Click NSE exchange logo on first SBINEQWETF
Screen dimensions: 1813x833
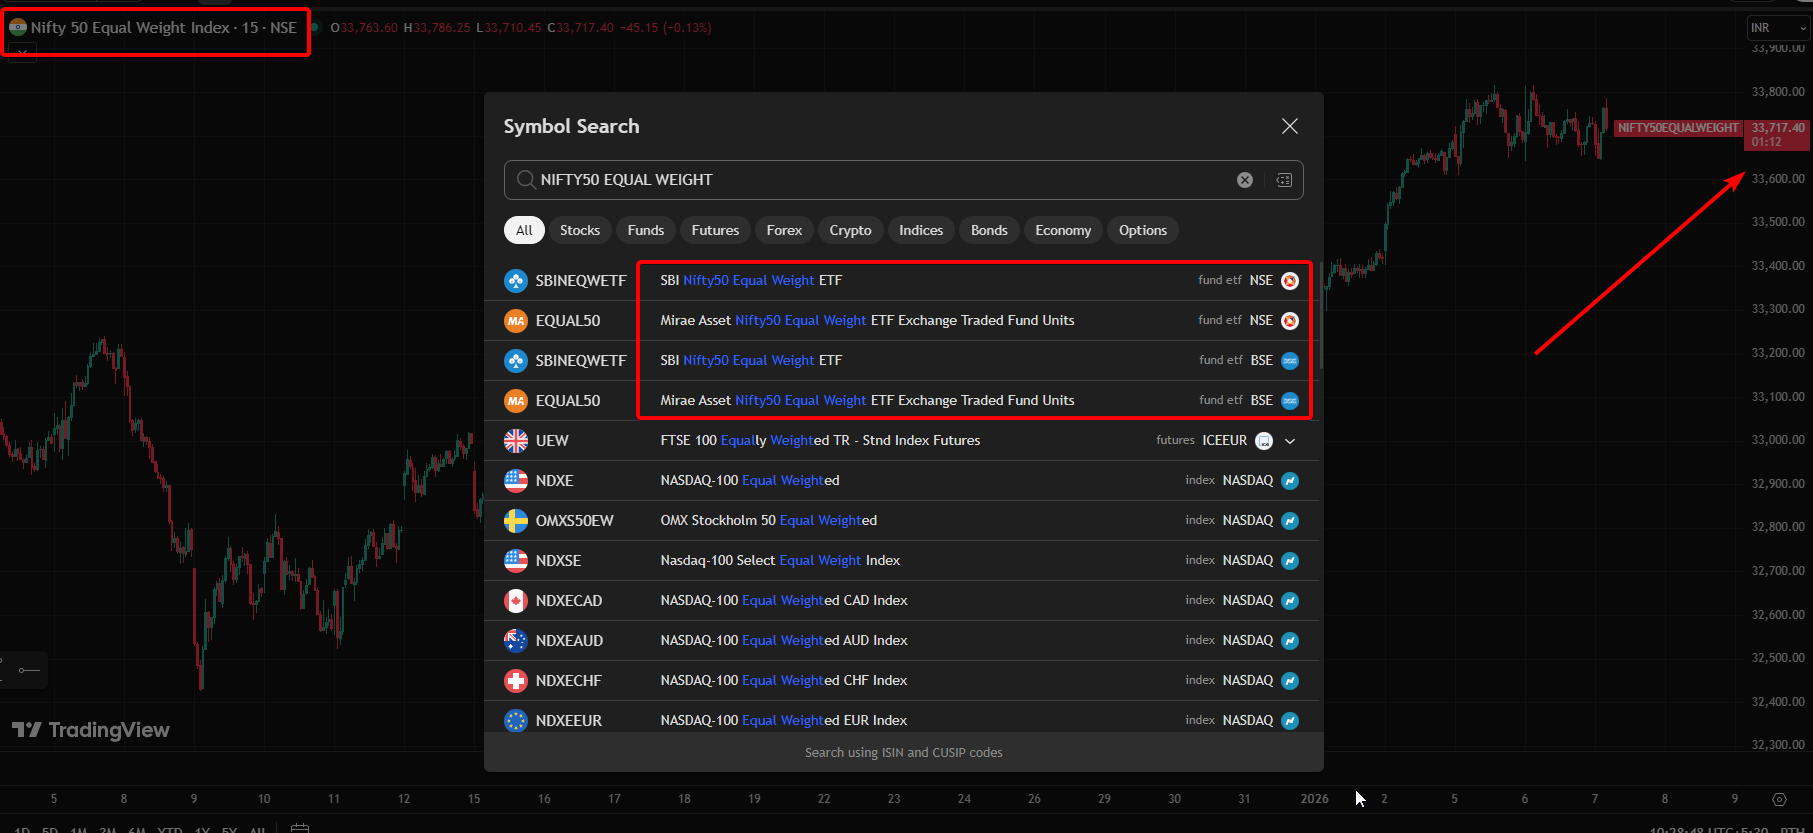[x=1290, y=281]
